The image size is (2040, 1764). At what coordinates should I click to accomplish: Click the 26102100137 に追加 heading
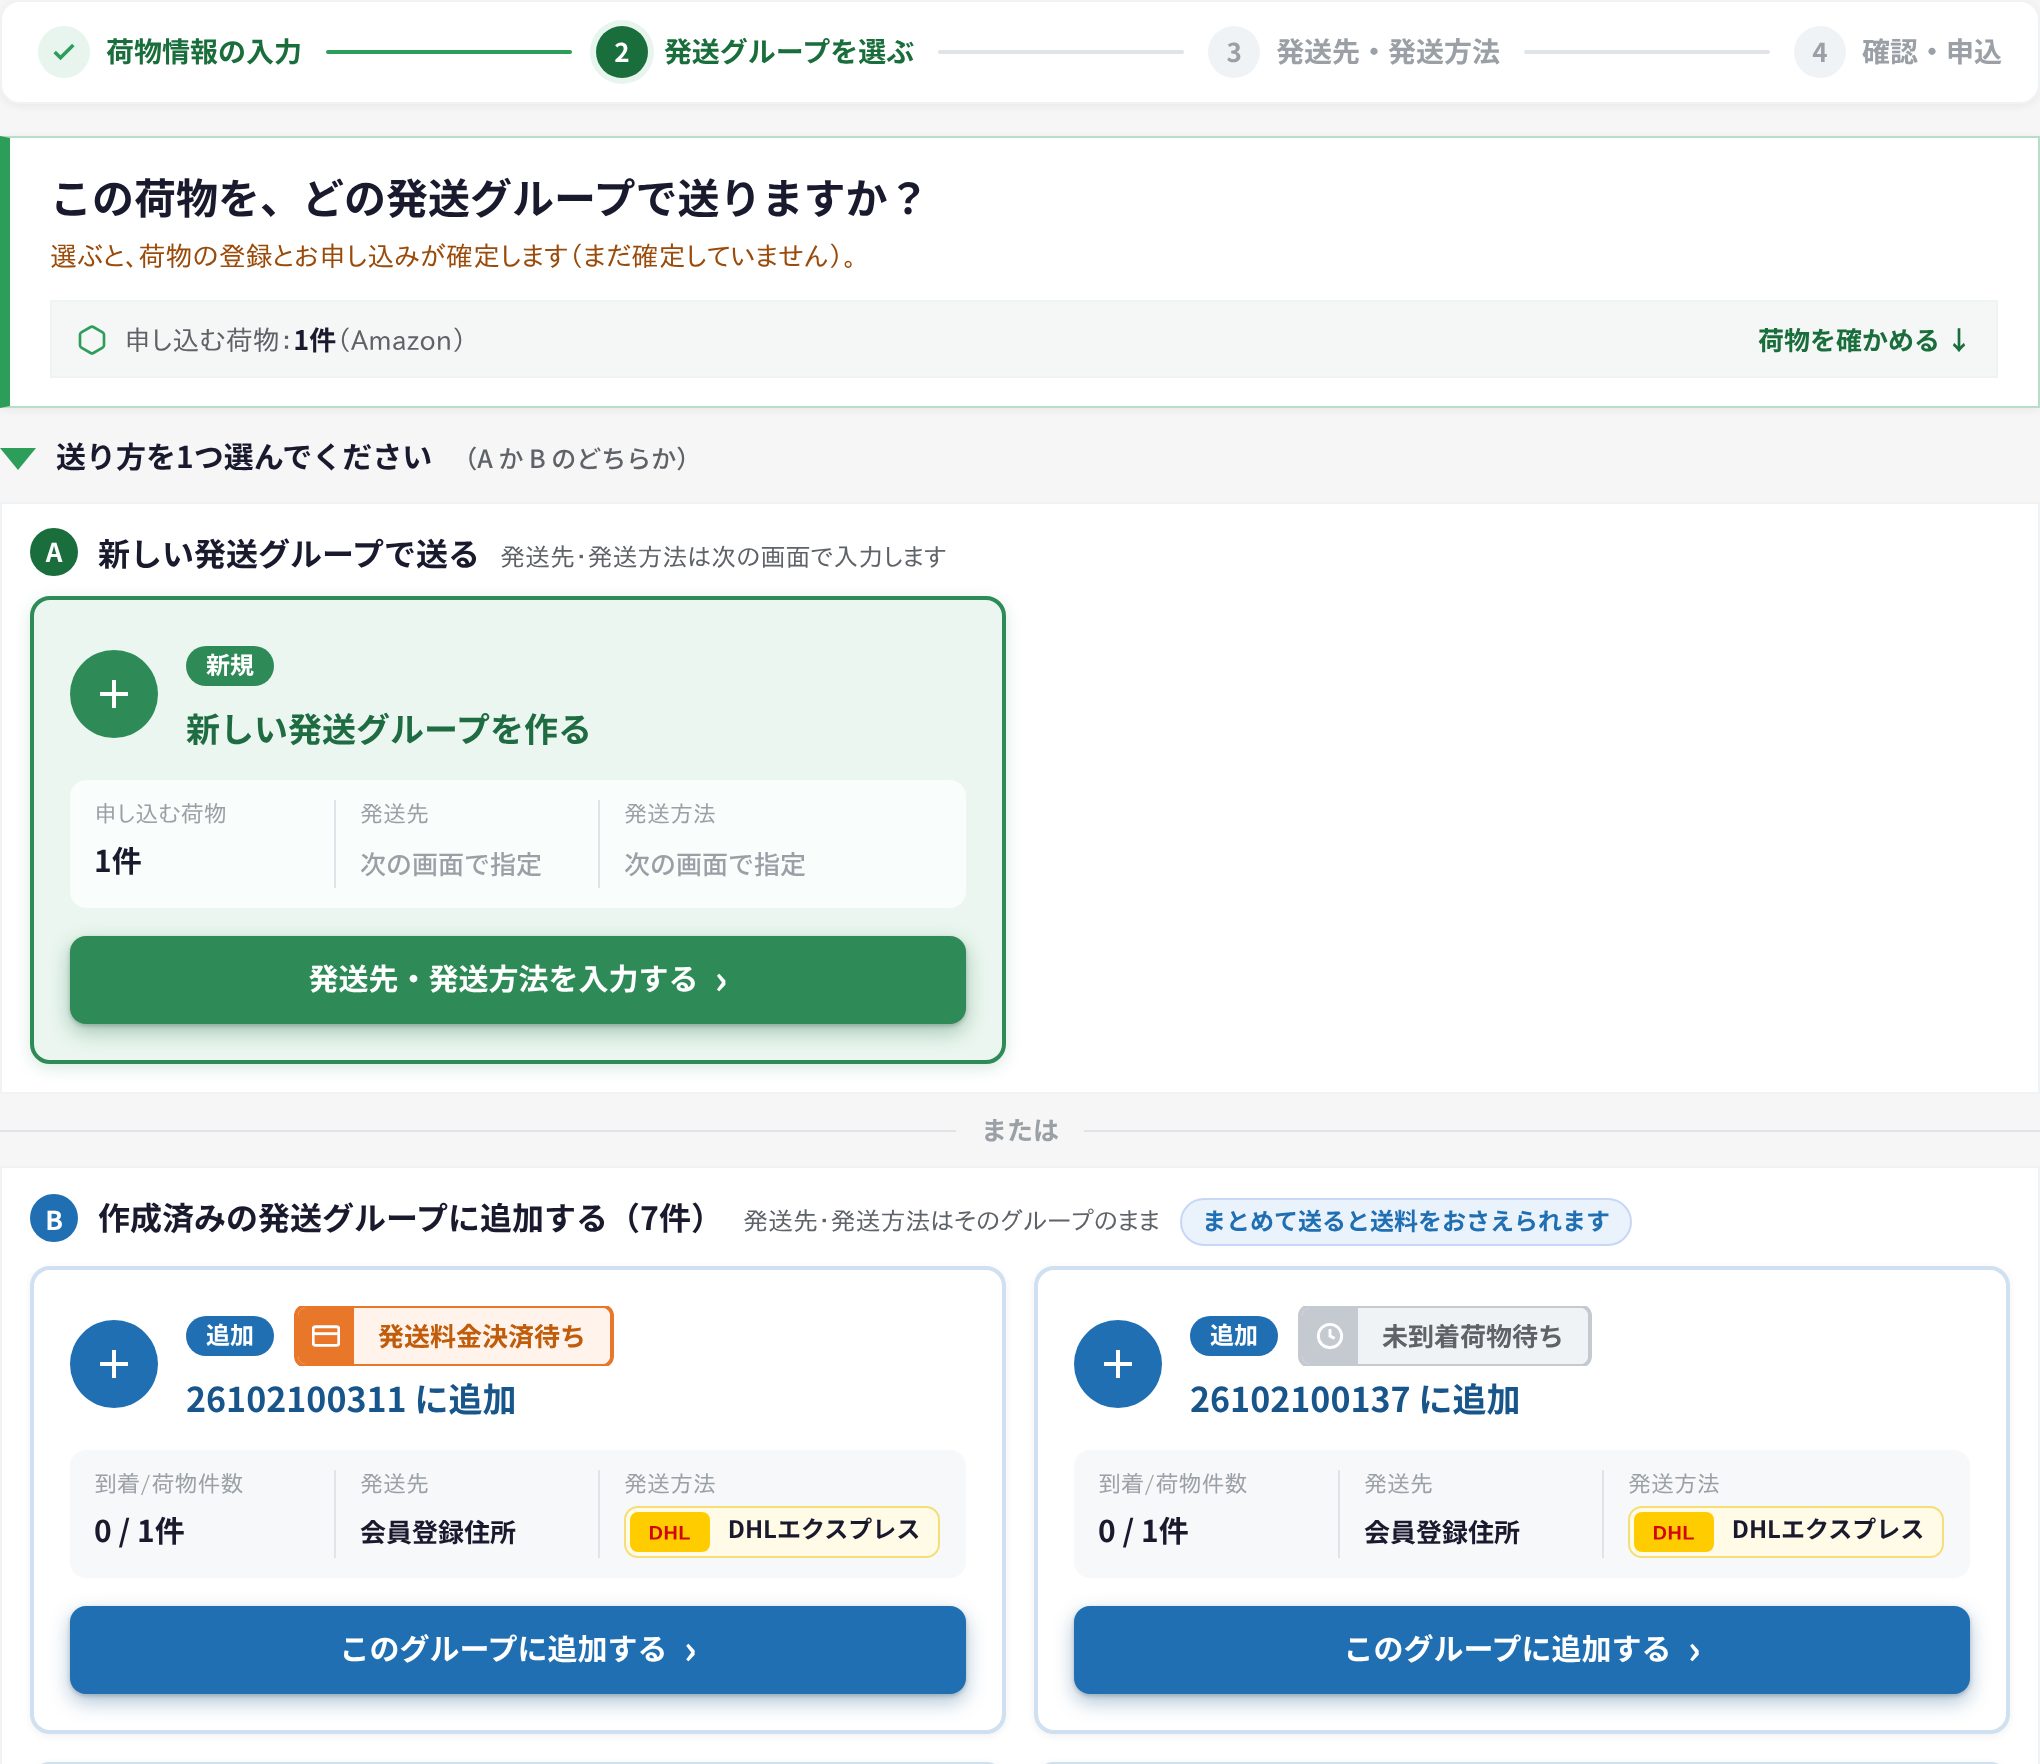1355,1400
